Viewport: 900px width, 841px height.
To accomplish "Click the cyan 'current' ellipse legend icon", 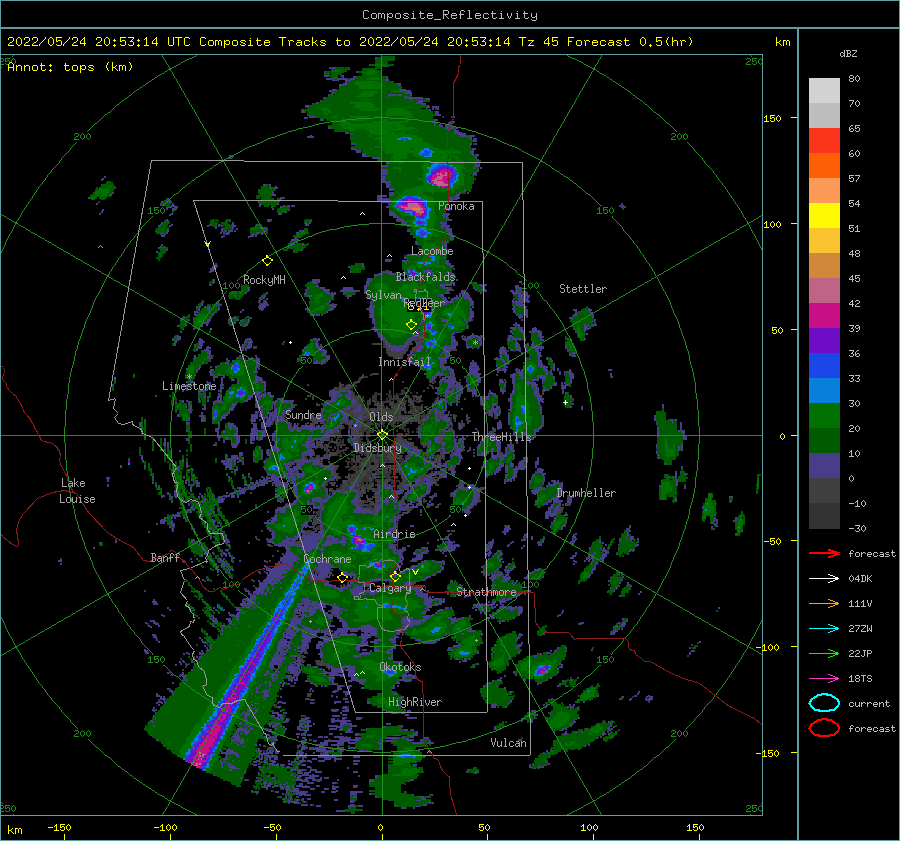I will pos(824,703).
